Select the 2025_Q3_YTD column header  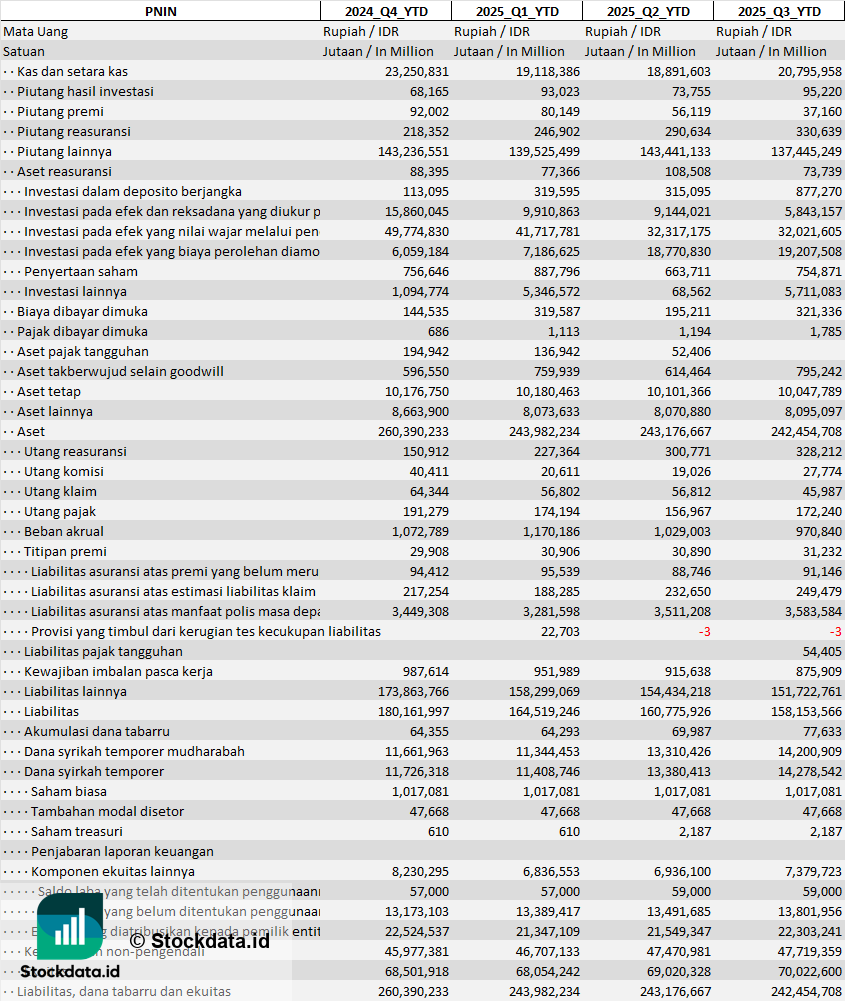click(779, 11)
